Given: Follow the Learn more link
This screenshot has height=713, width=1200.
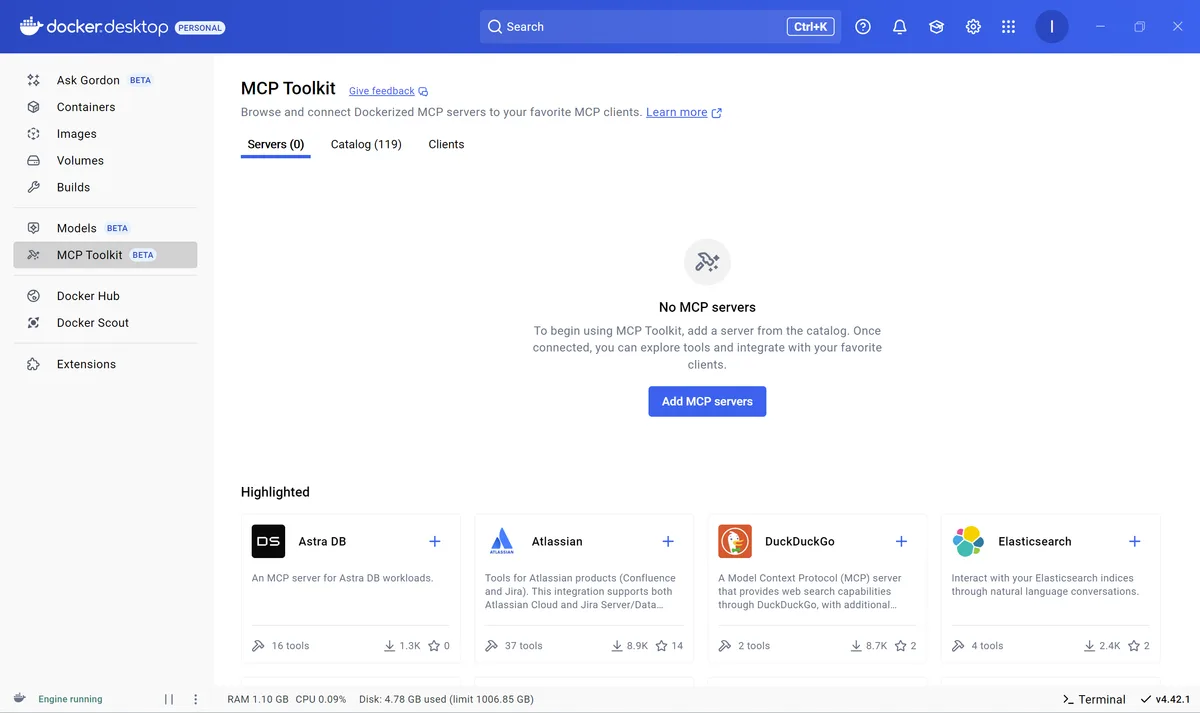Looking at the screenshot, I should (684, 112).
